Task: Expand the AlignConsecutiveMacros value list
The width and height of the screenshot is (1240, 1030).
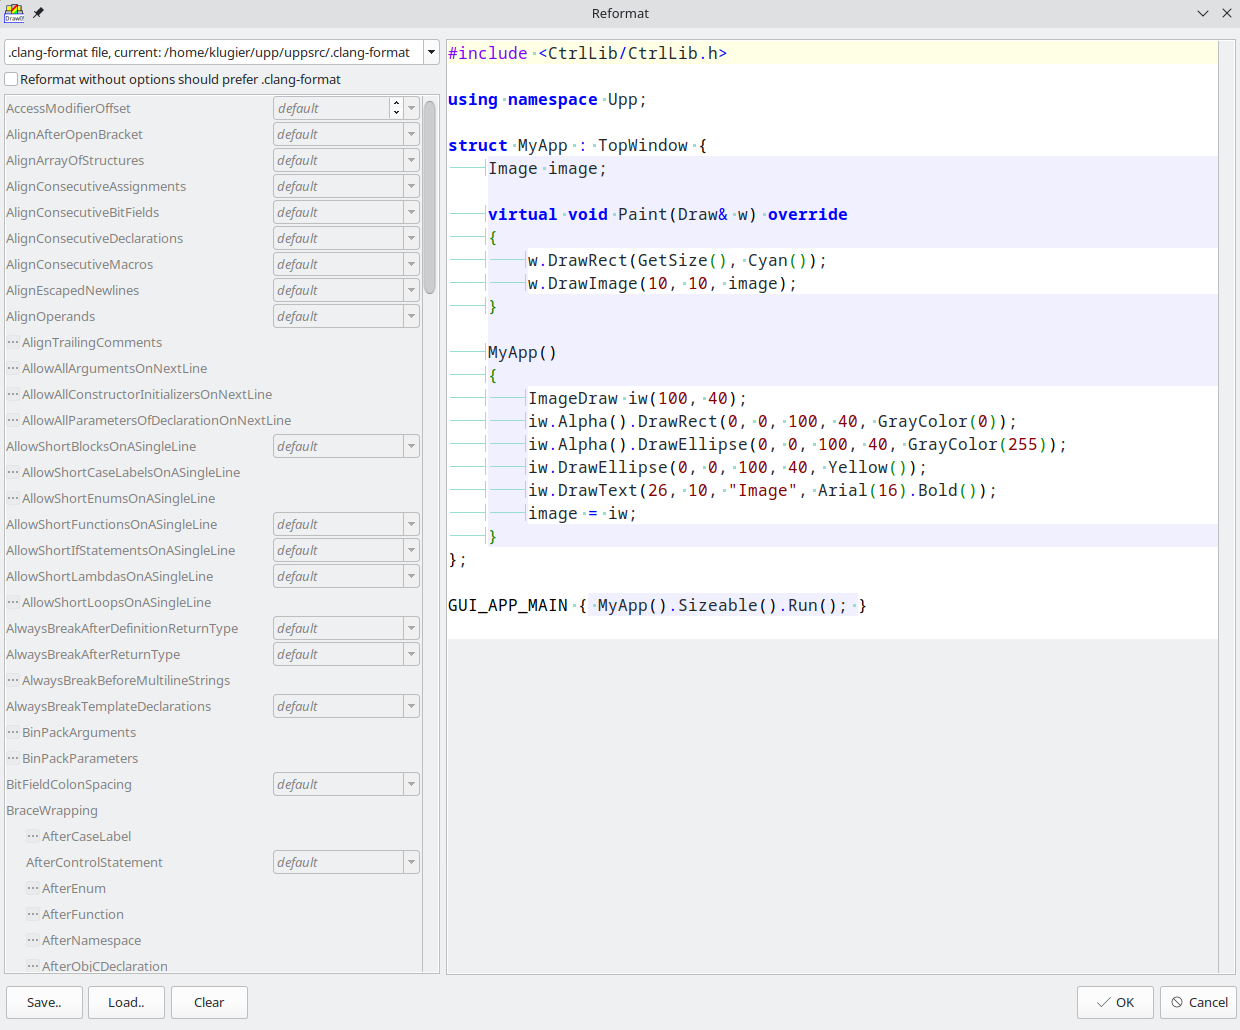Action: (411, 264)
